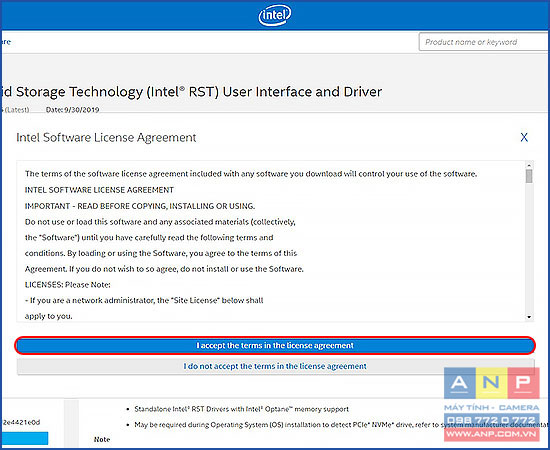This screenshot has width=550, height=450.
Task: Click the blue download button at bottom left
Action: (x=25, y=438)
